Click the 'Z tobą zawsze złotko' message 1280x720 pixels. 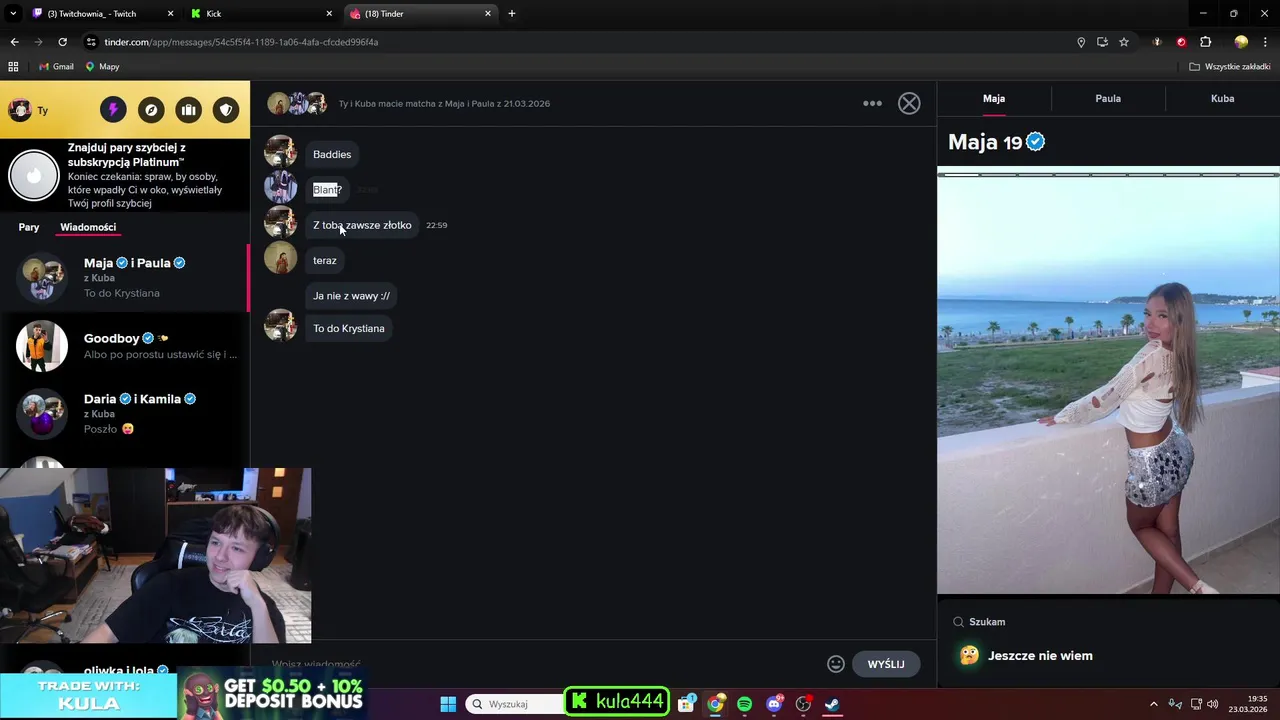(x=362, y=225)
